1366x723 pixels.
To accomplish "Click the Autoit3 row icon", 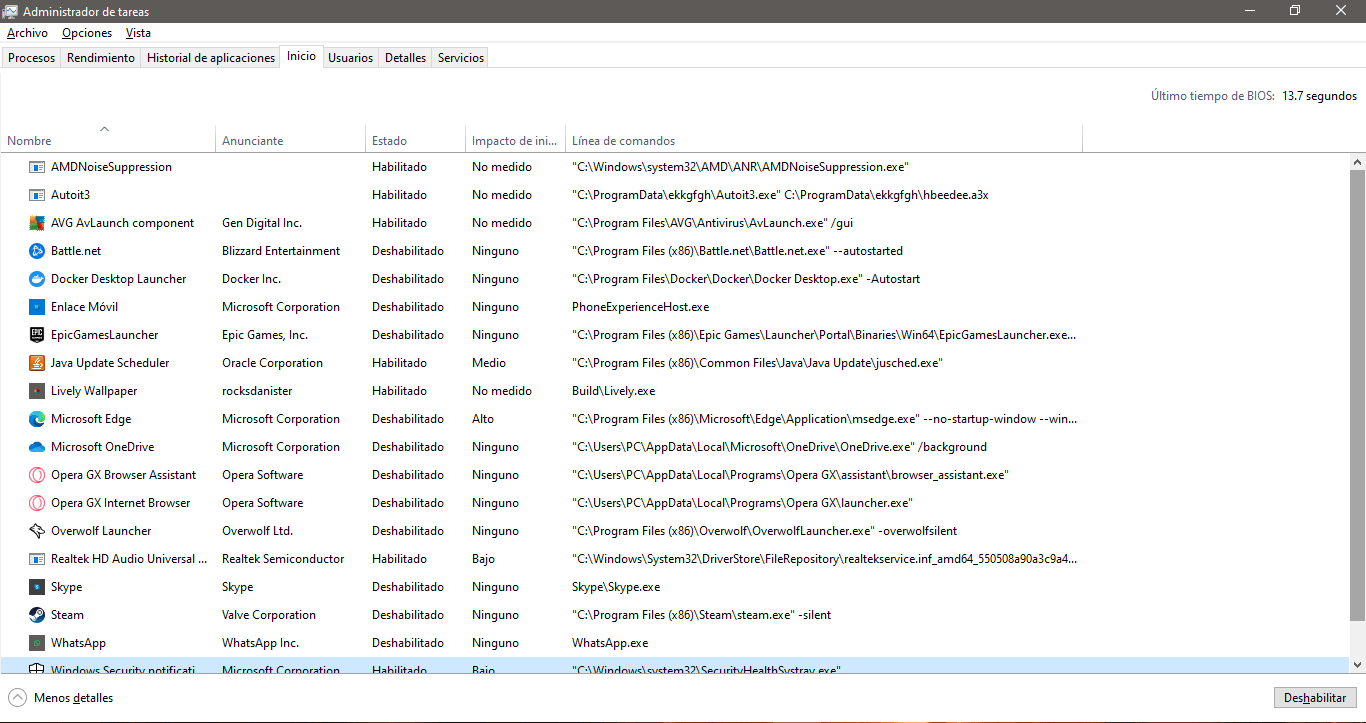I will tap(37, 195).
